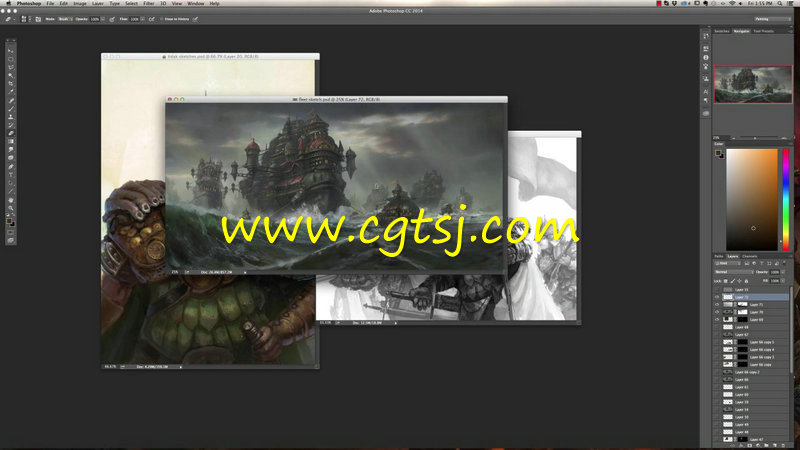The height and width of the screenshot is (450, 800).
Task: Select the Hand tool
Action: (11, 200)
